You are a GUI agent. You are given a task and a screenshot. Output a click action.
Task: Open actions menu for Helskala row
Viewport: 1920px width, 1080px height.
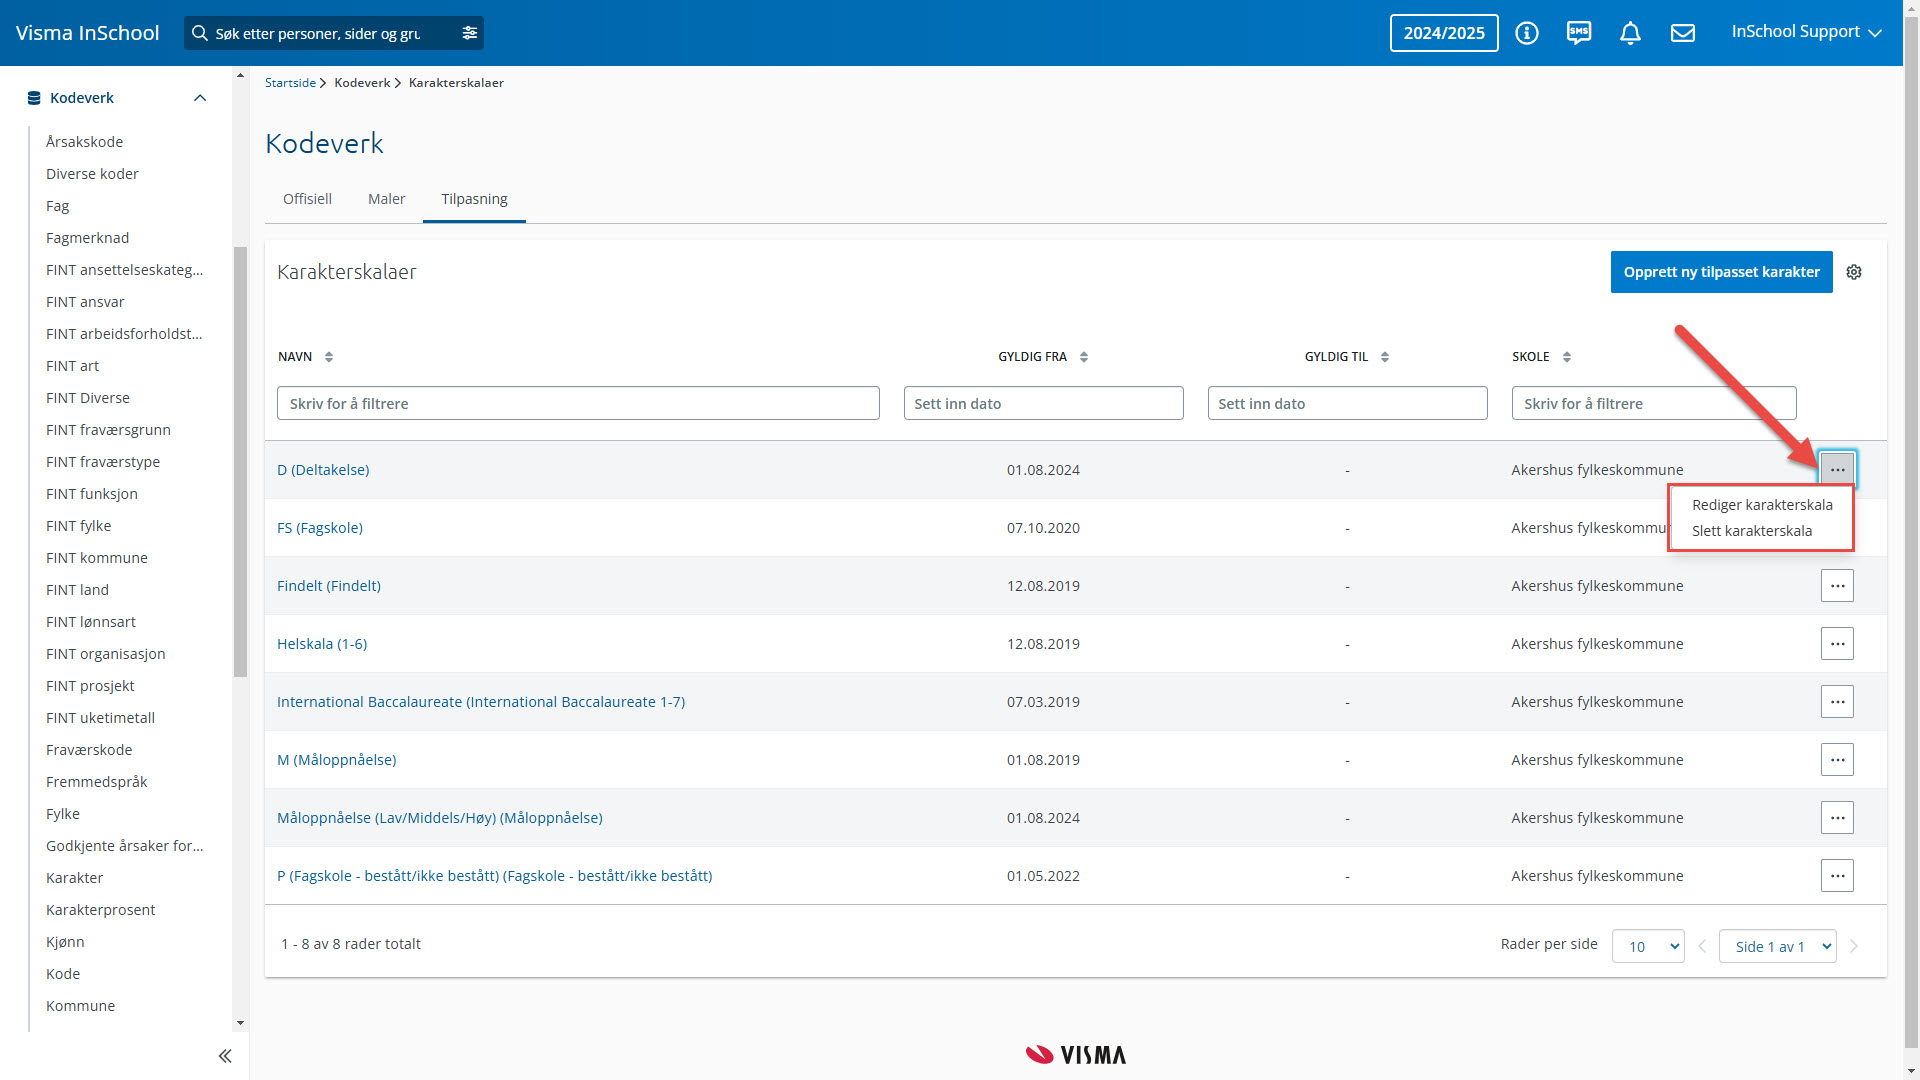[1836, 644]
